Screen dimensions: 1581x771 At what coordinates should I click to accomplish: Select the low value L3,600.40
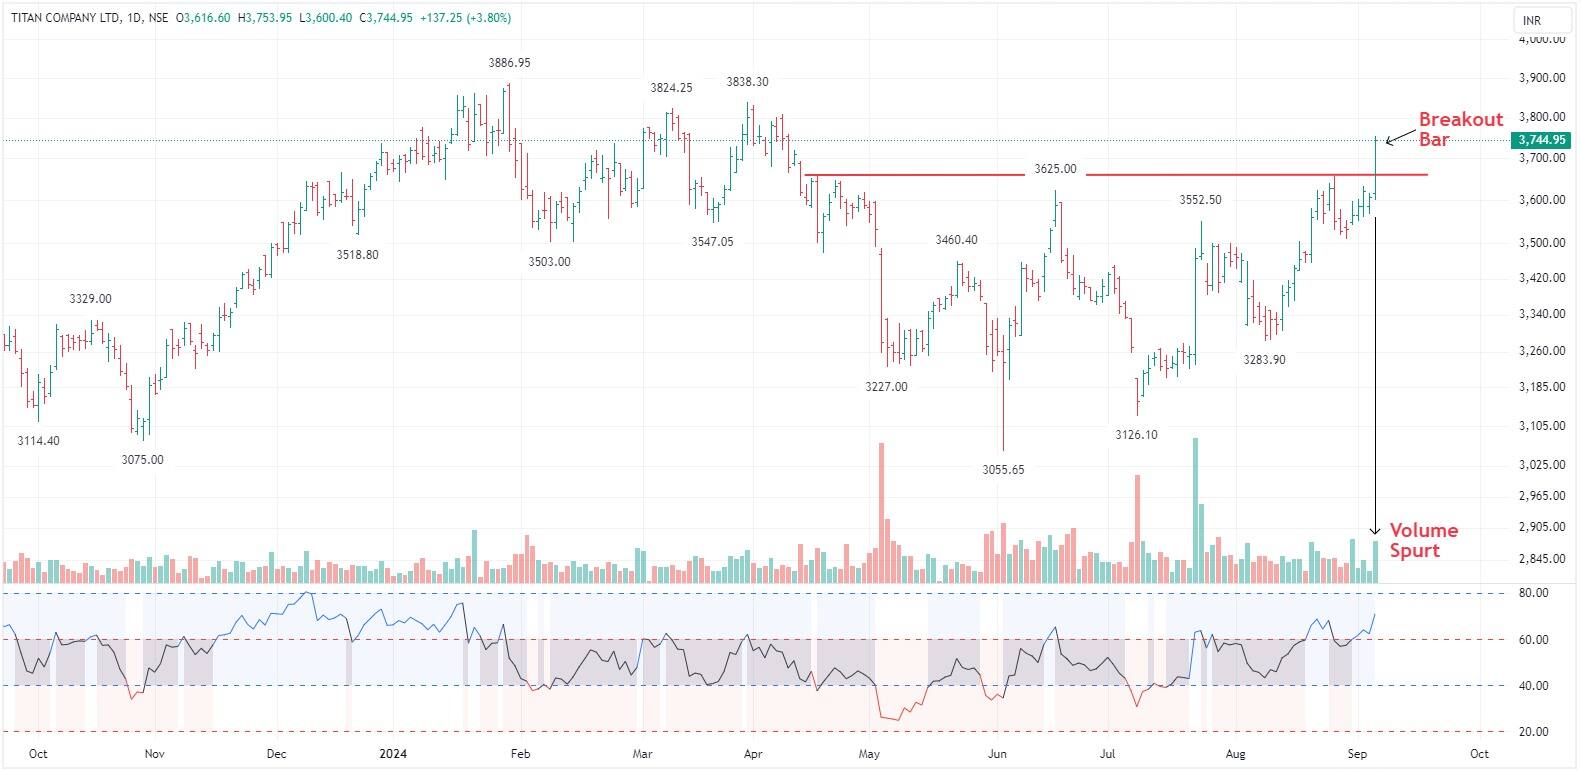(324, 19)
